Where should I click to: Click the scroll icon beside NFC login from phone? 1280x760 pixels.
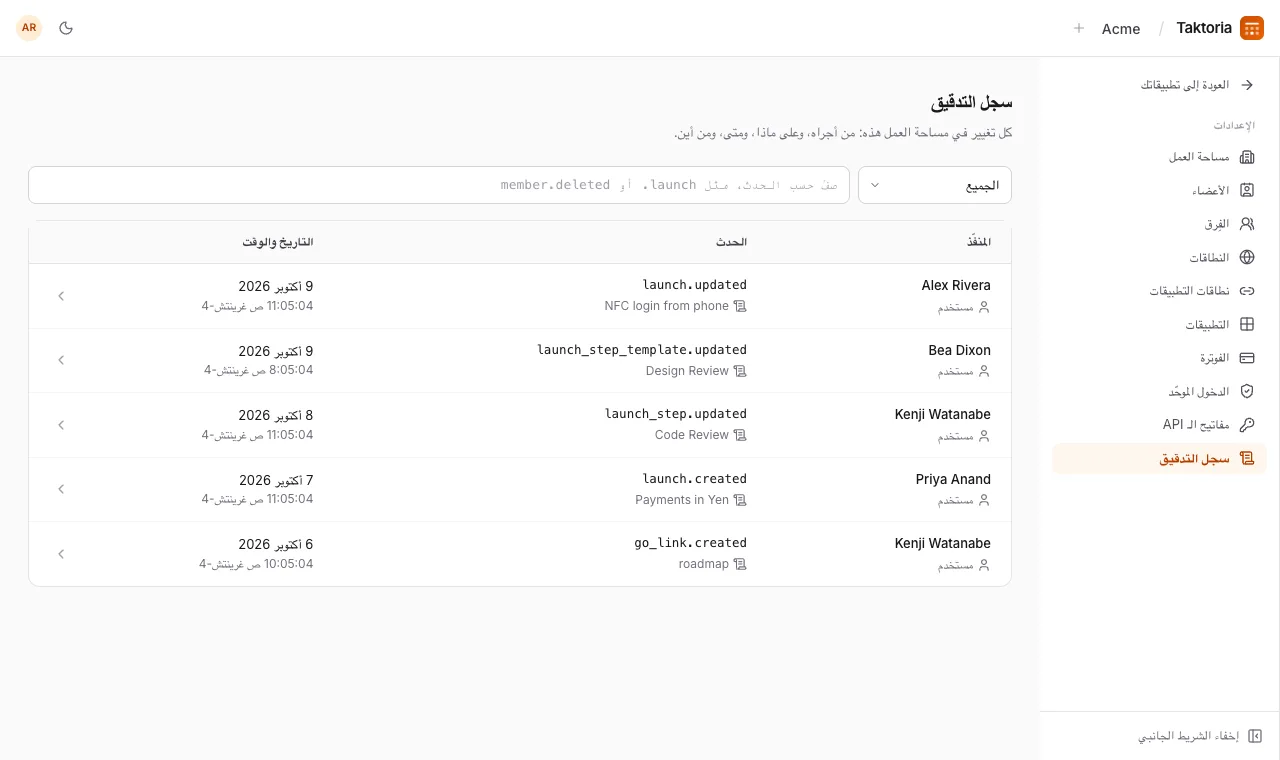pyautogui.click(x=740, y=306)
